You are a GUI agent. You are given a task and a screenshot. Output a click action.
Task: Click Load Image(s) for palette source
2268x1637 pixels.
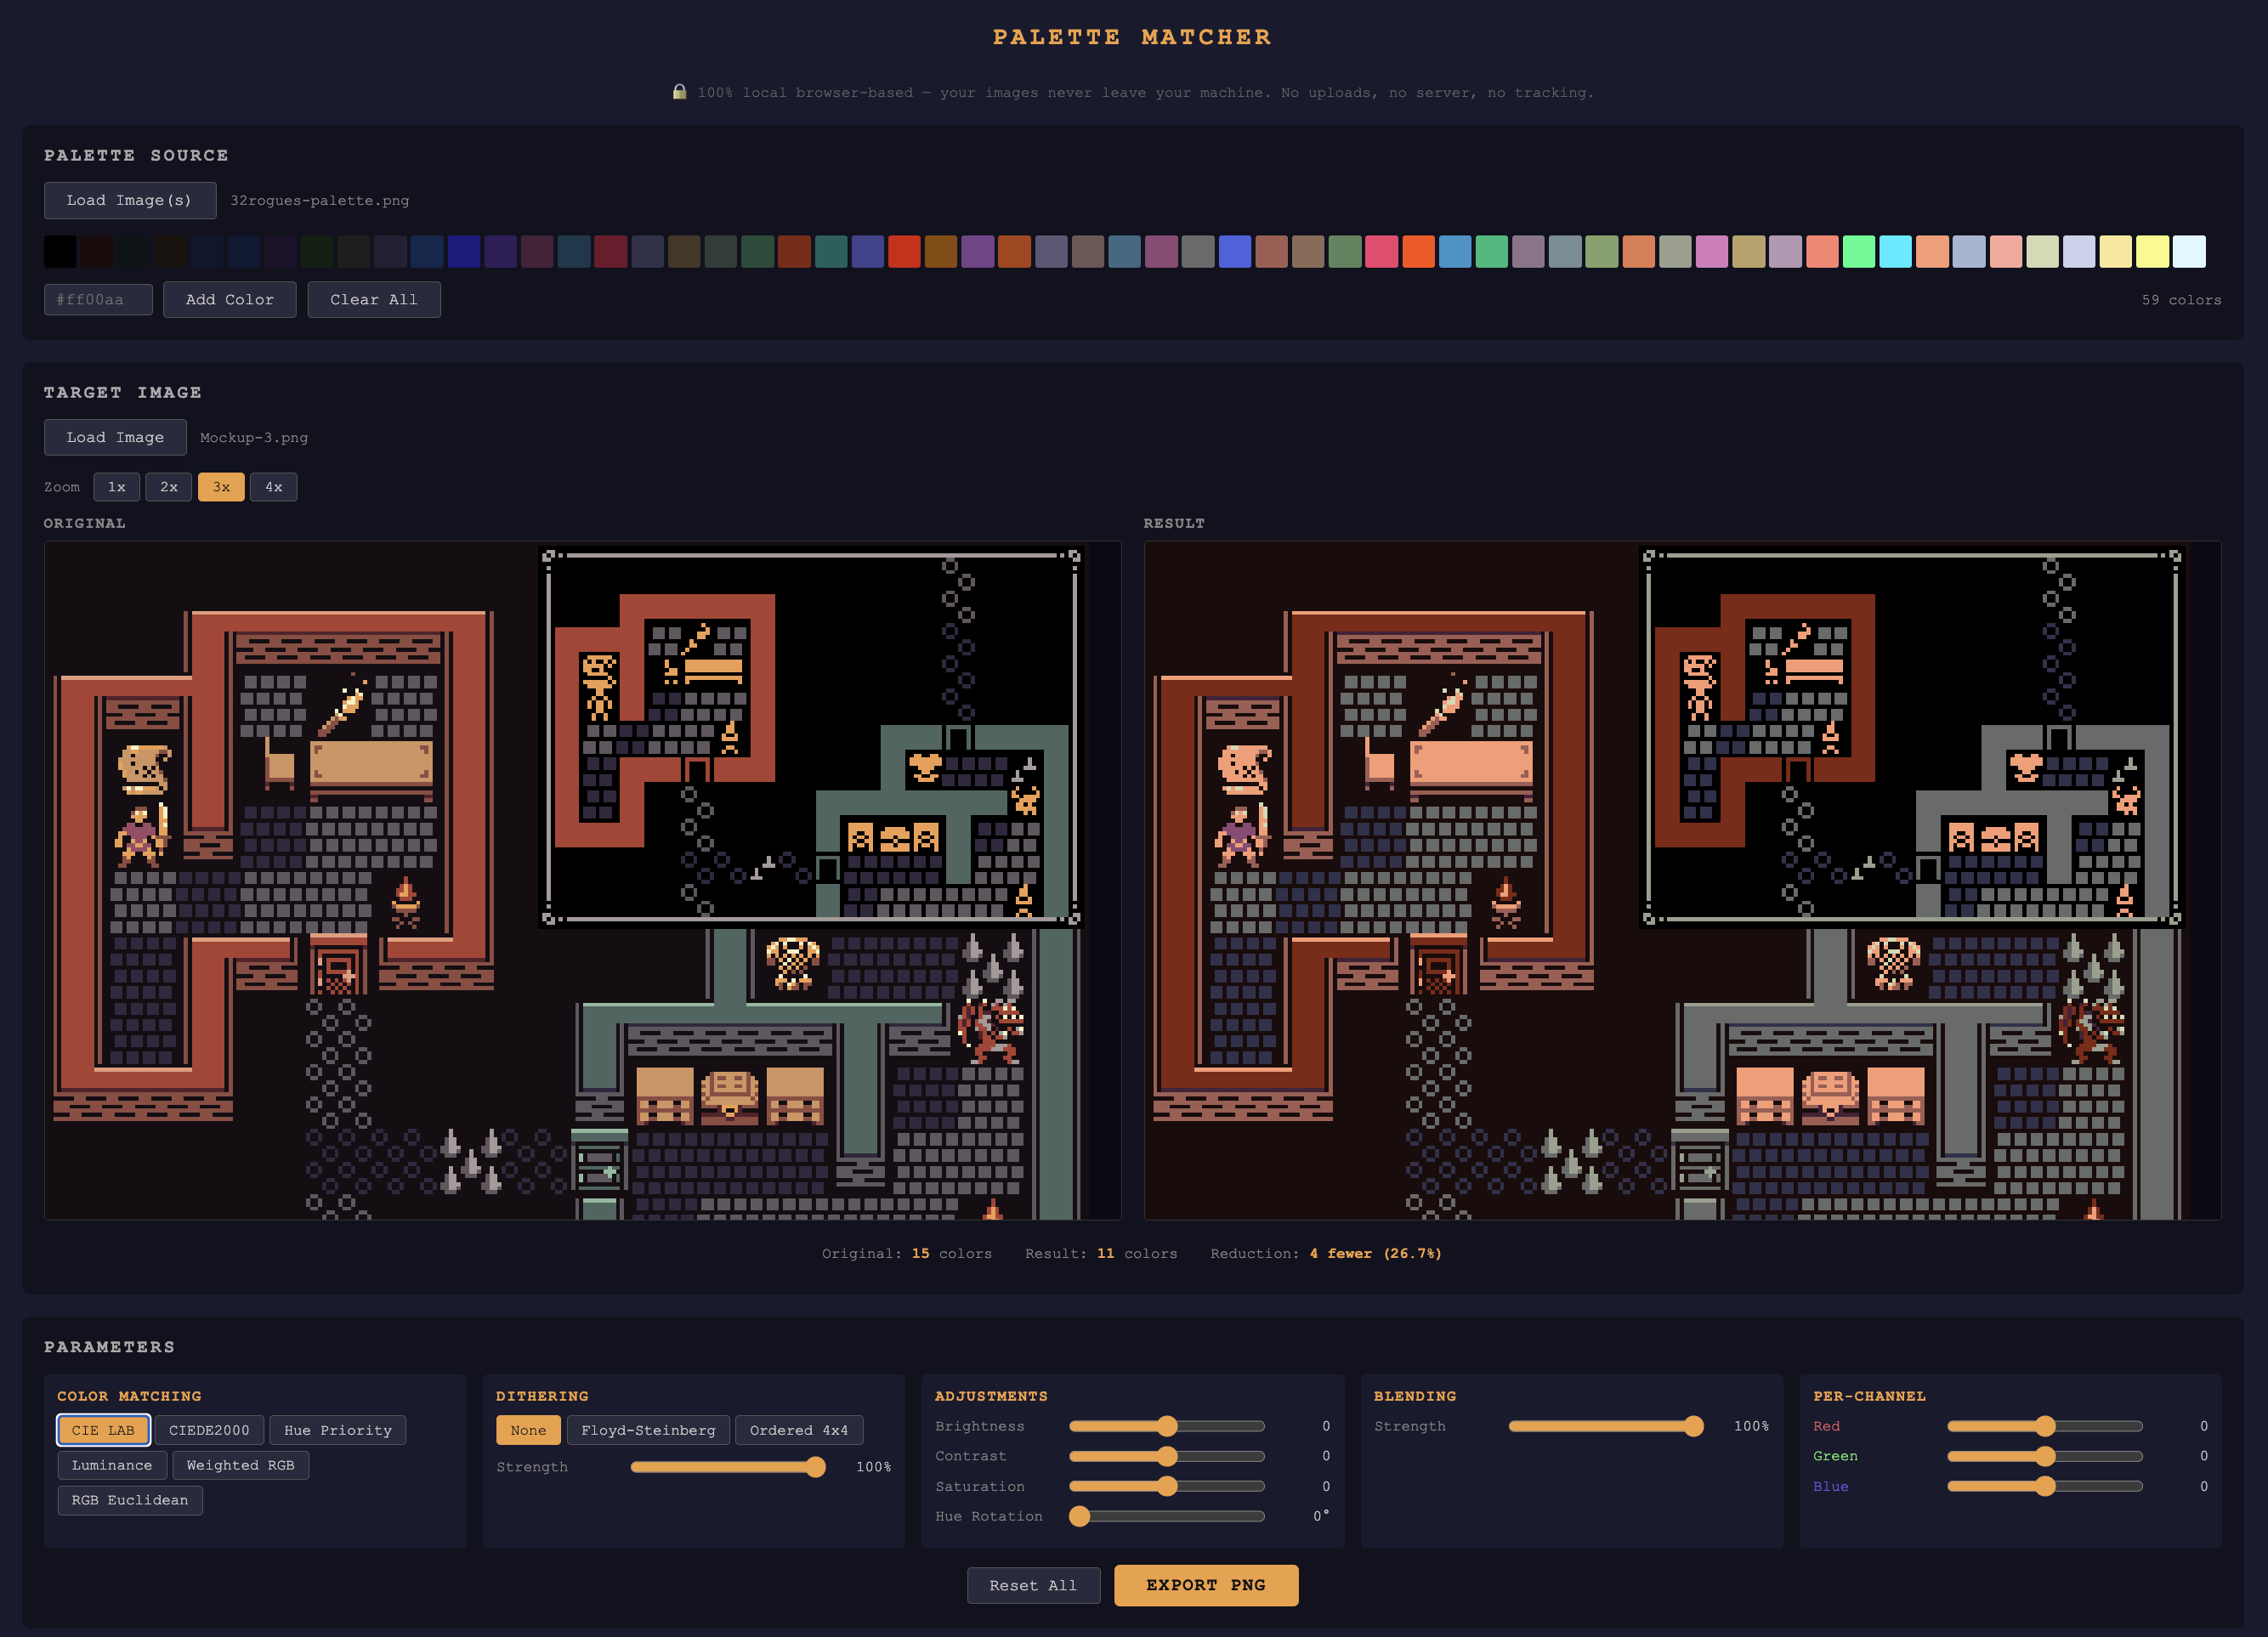[x=129, y=200]
